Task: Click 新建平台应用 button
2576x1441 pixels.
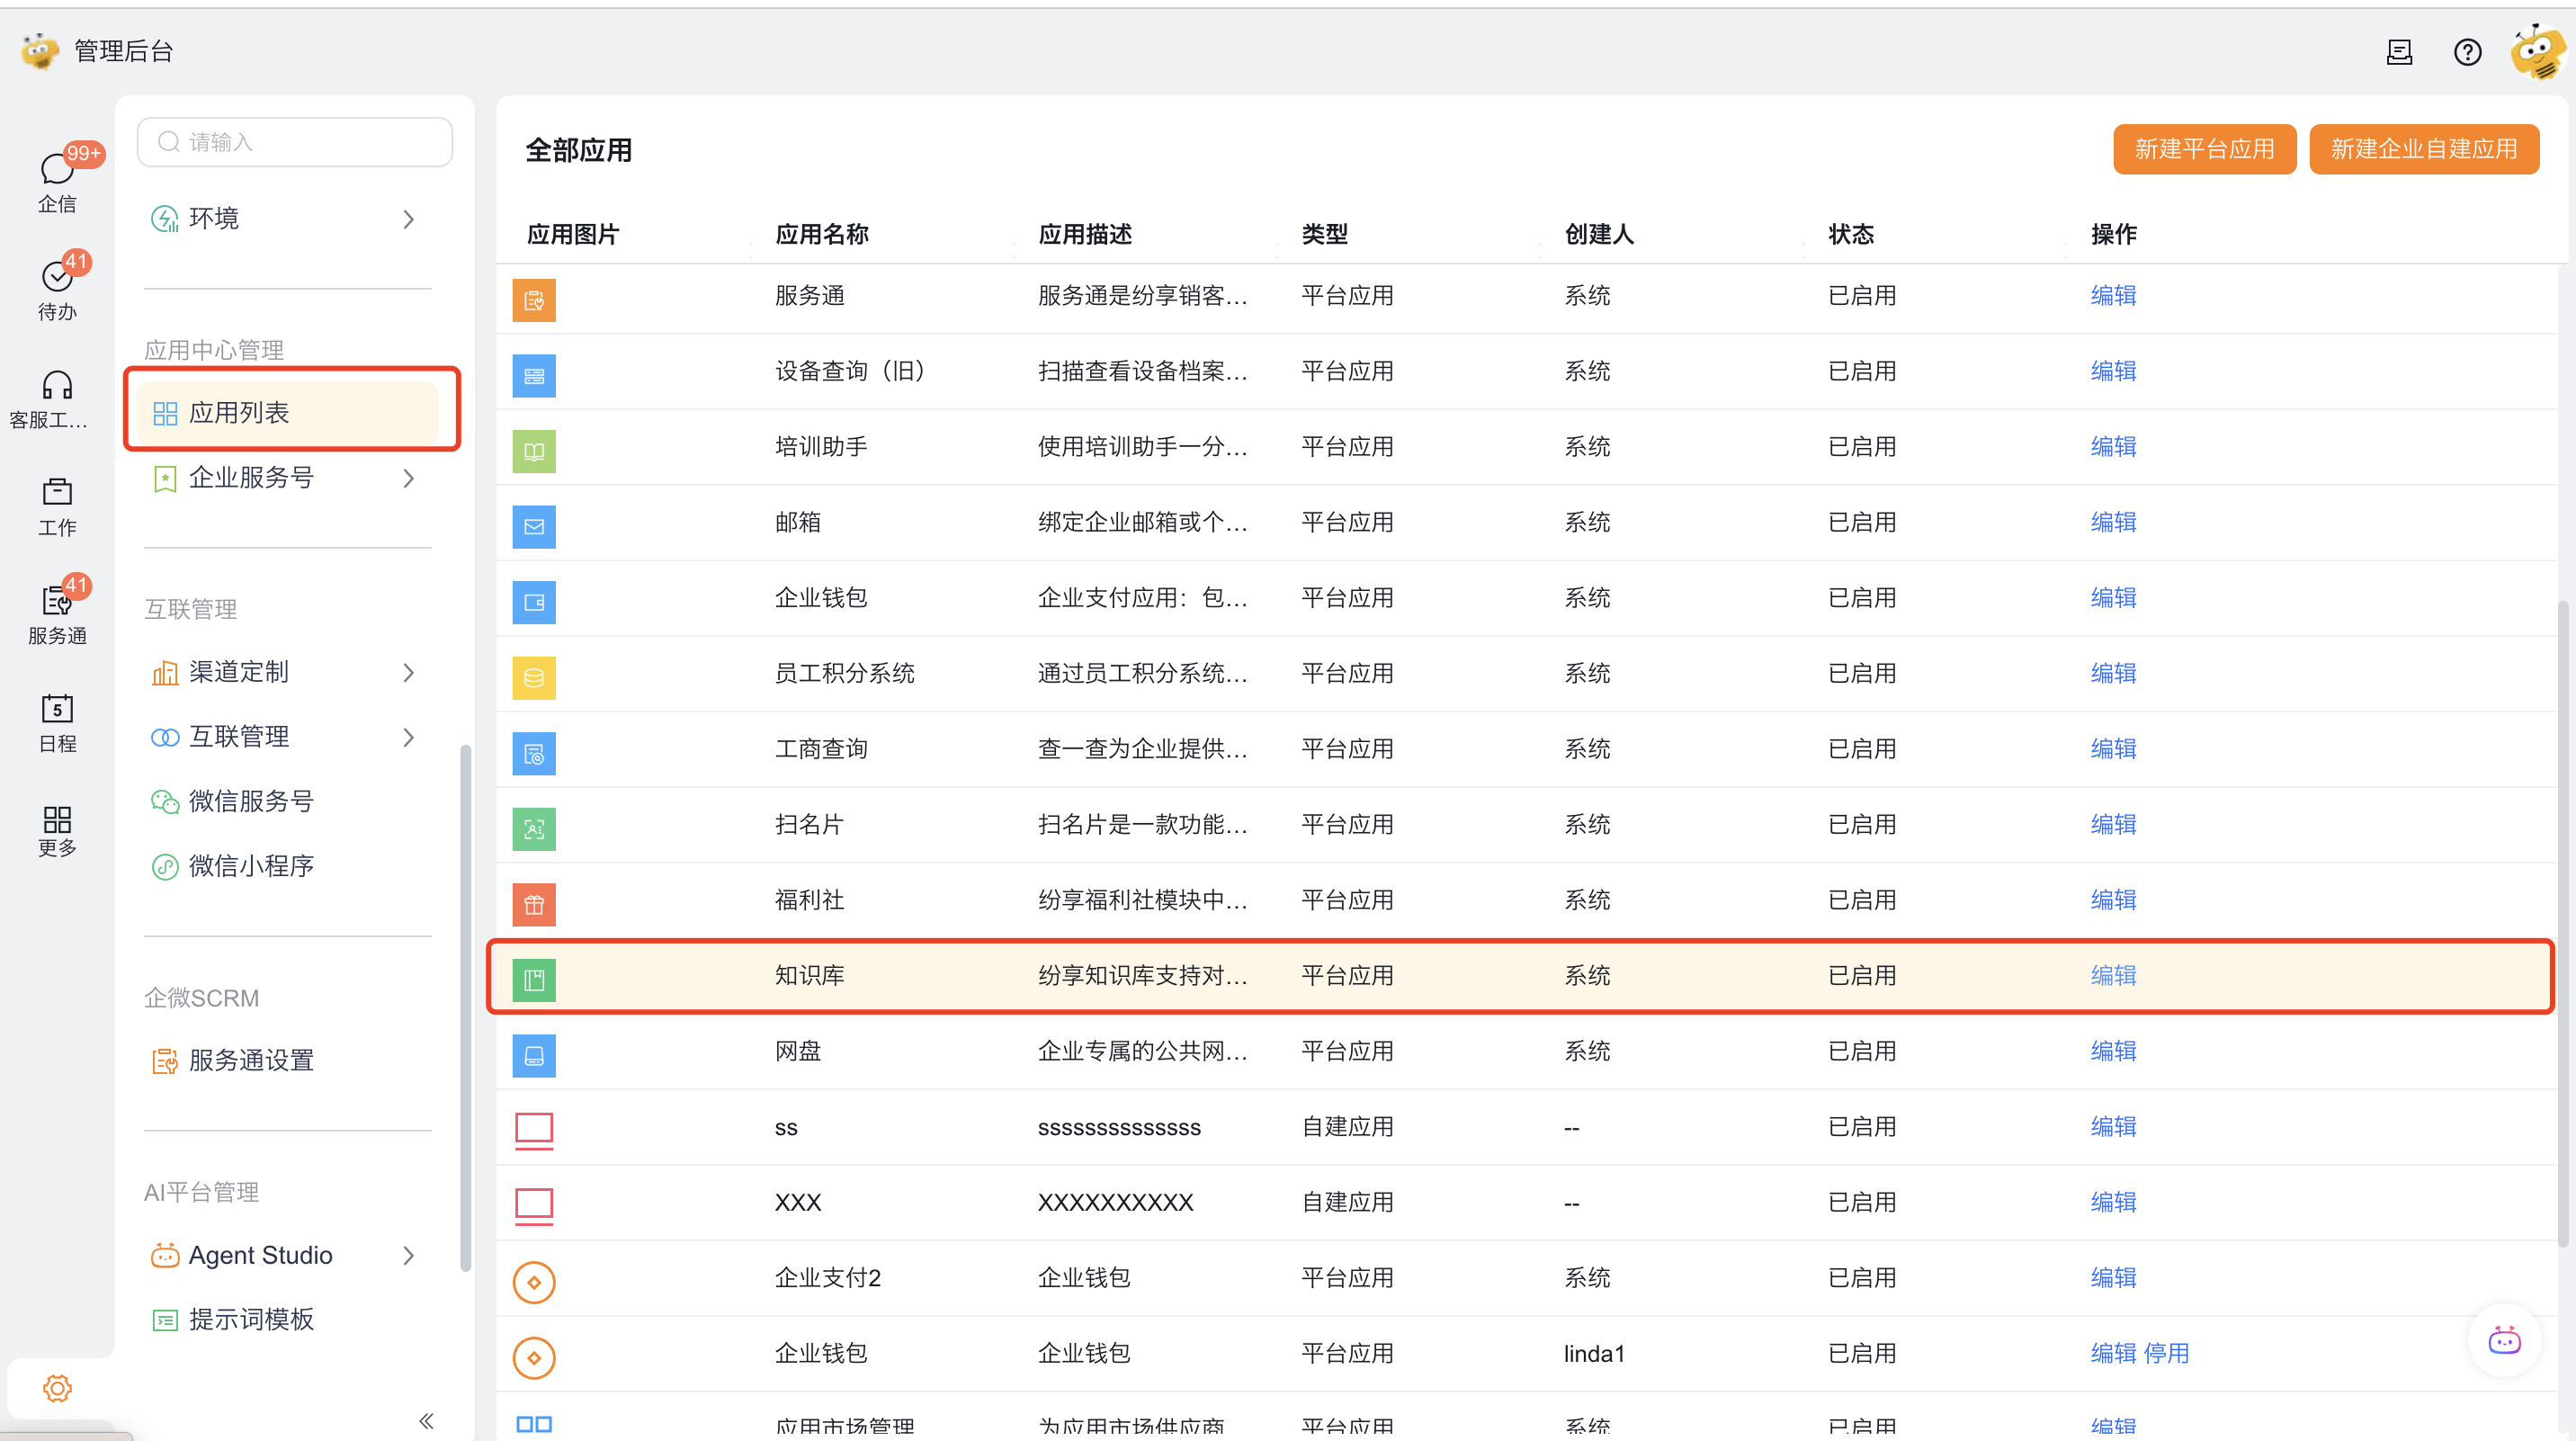Action: click(2204, 149)
